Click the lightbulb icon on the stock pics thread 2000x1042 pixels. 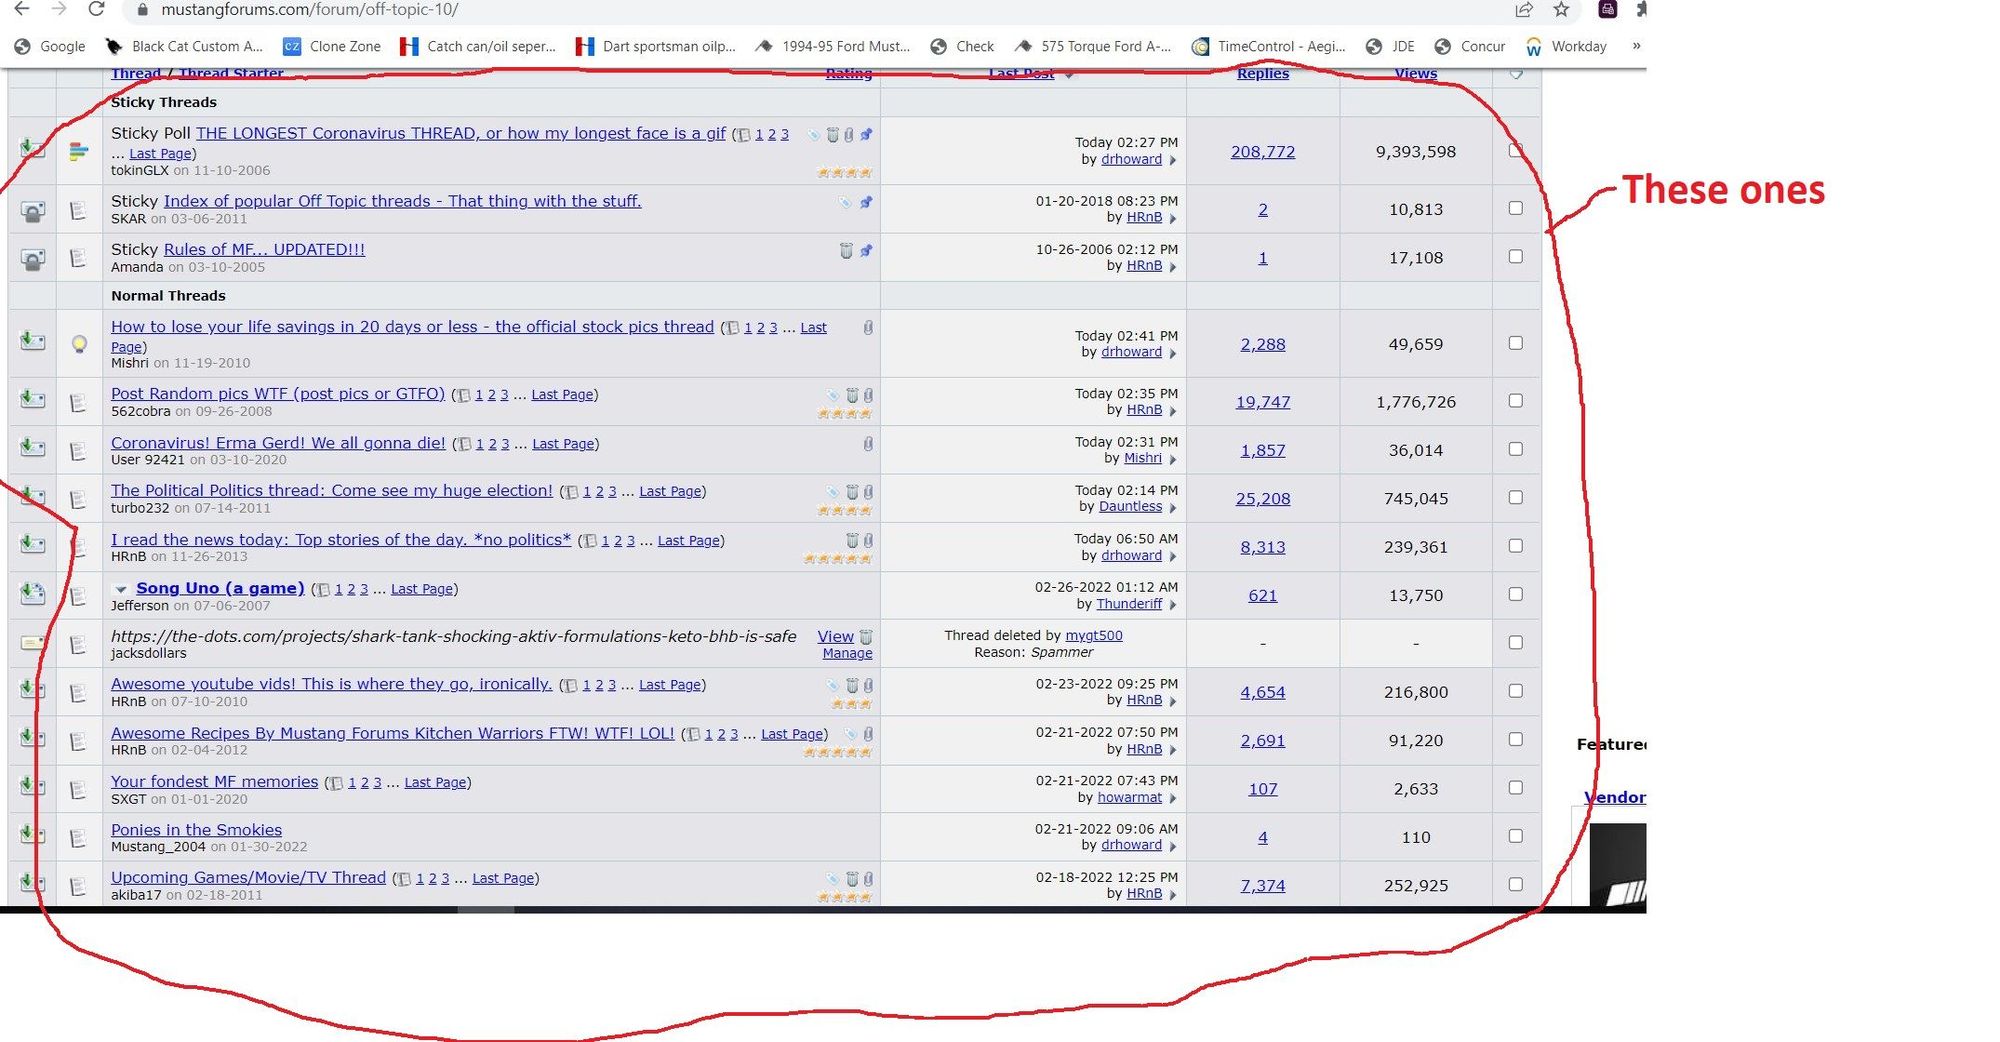(x=79, y=344)
